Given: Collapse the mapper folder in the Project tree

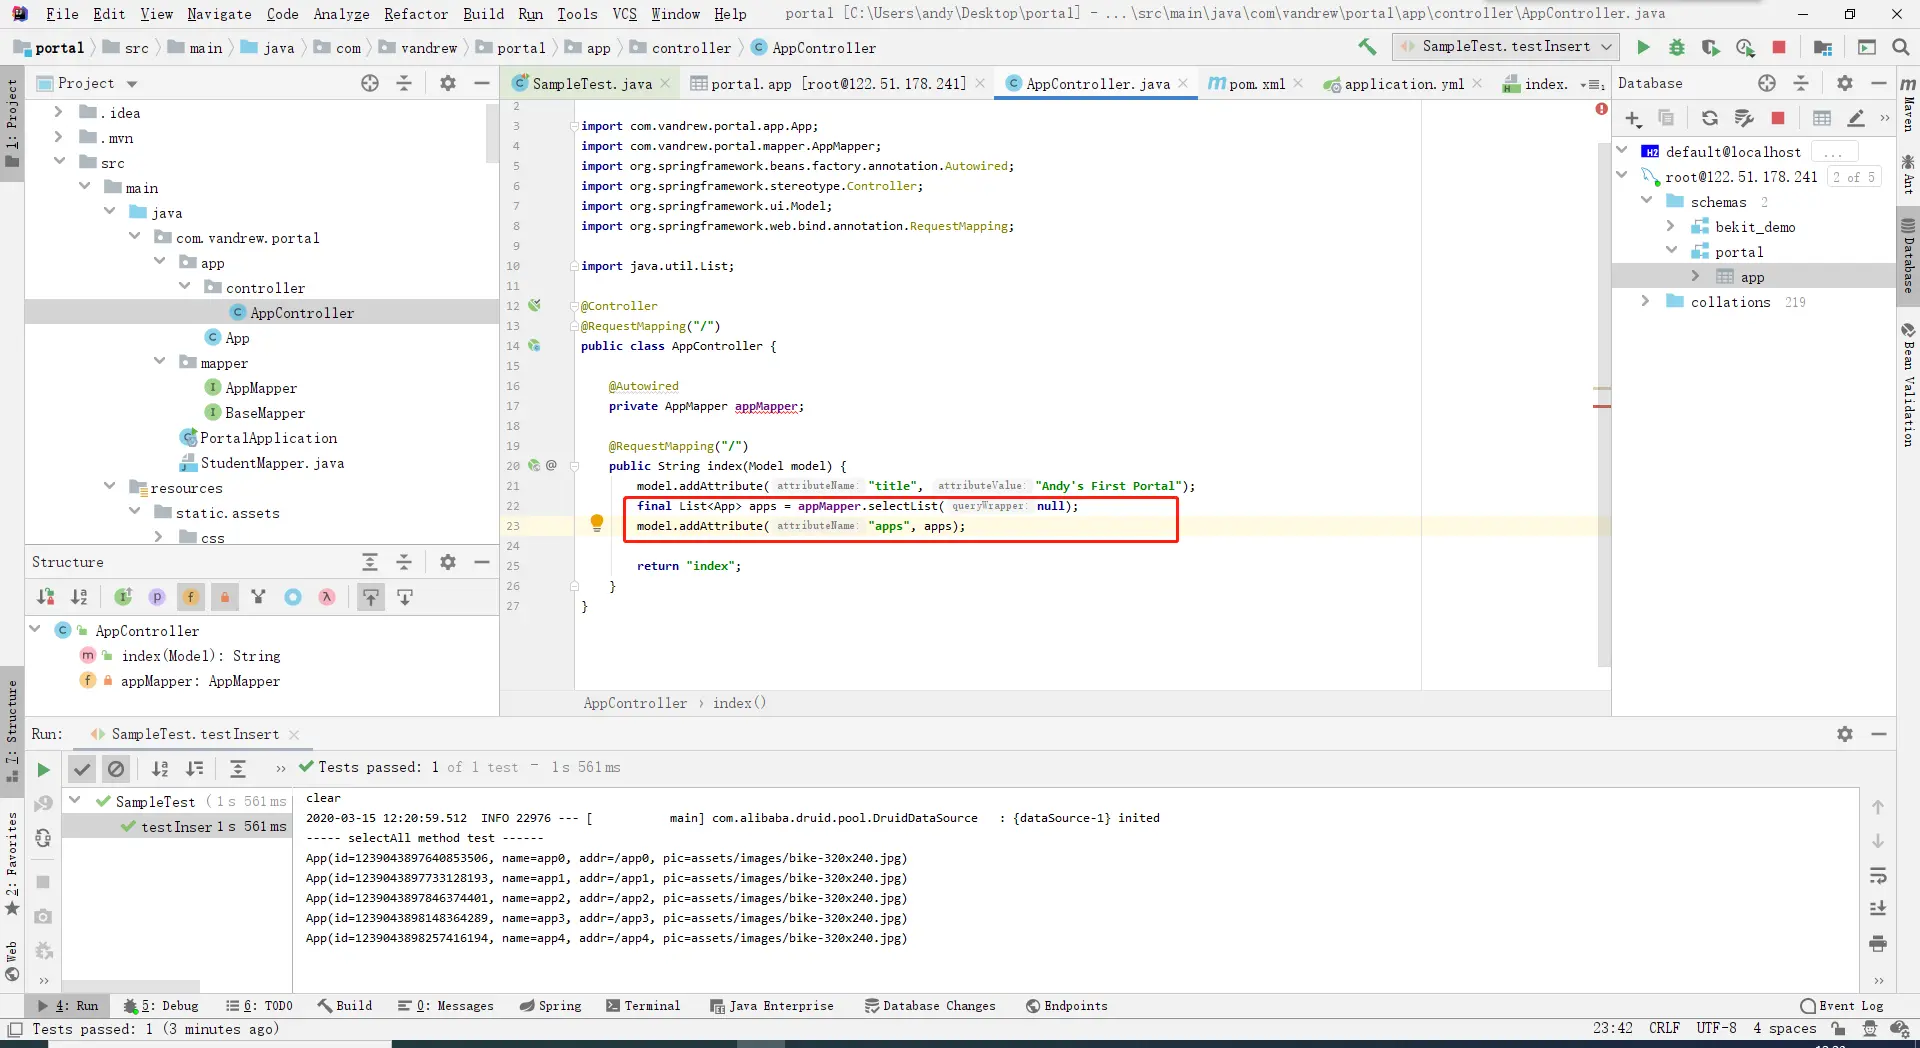Looking at the screenshot, I should tap(160, 362).
